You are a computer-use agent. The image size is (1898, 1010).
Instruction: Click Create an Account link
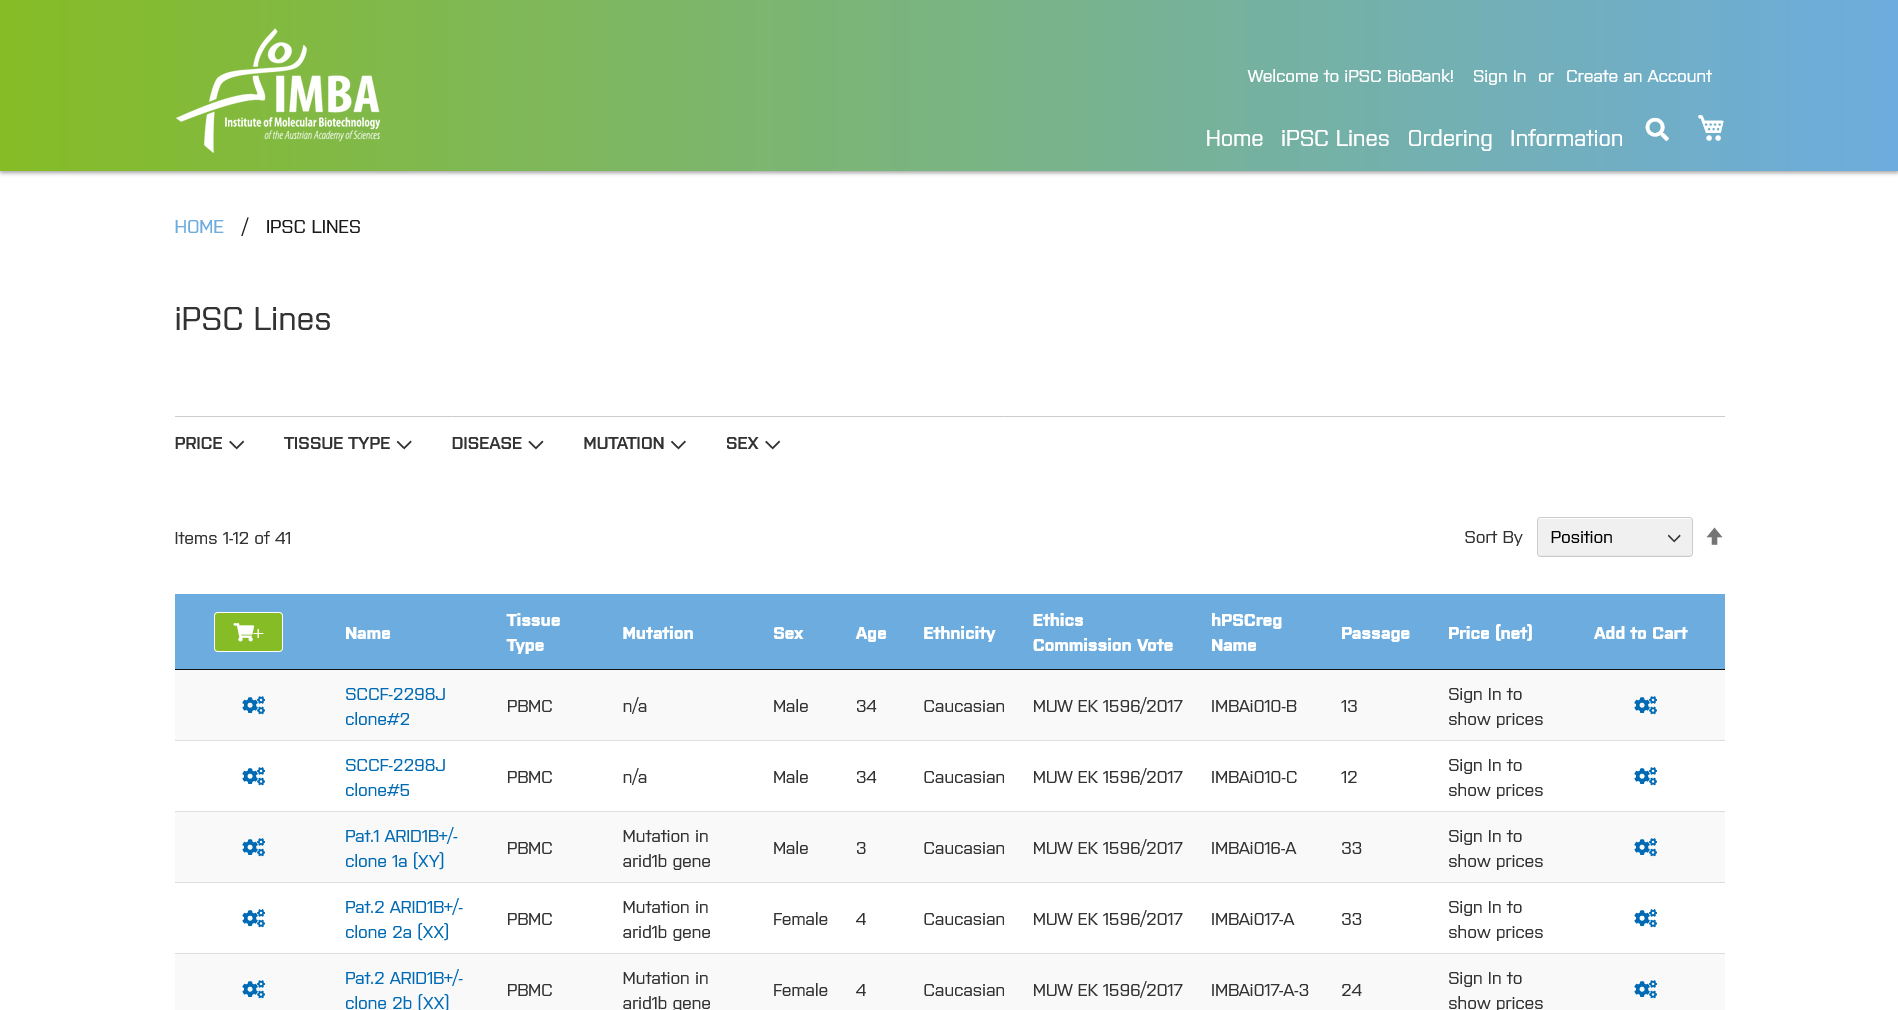pyautogui.click(x=1638, y=77)
